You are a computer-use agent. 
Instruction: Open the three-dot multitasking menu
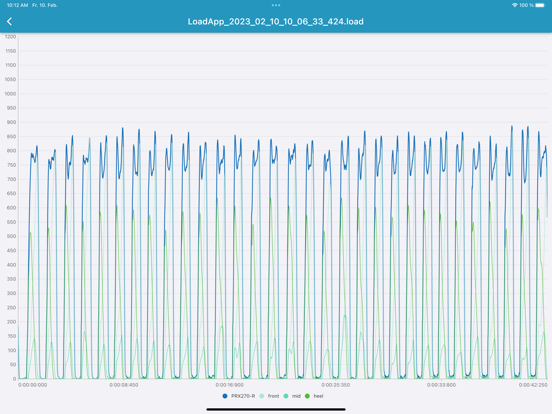pos(276,5)
